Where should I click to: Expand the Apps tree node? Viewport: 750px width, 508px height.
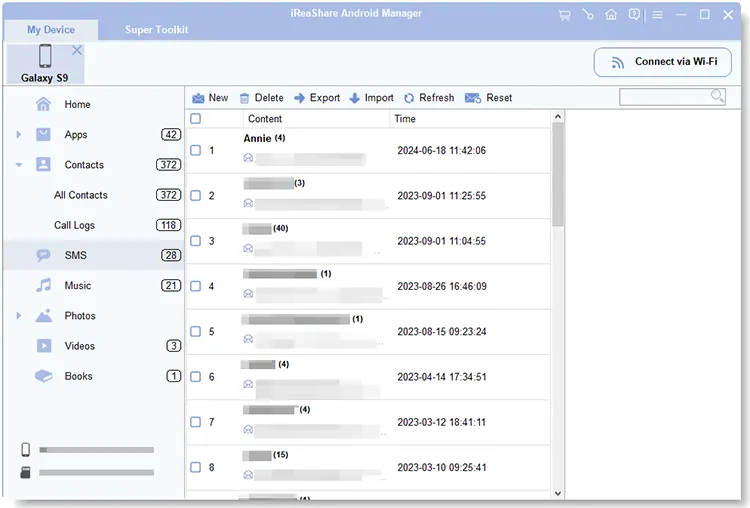click(x=18, y=135)
